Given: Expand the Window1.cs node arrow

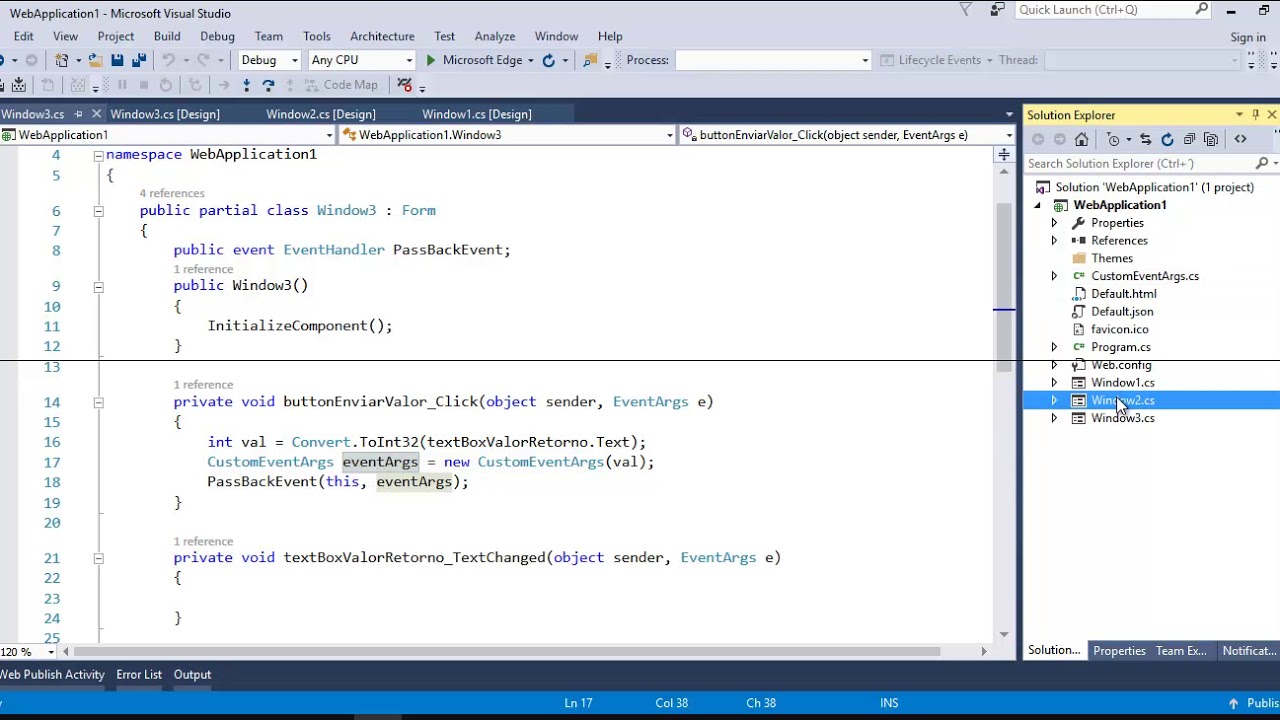Looking at the screenshot, I should click(1054, 383).
